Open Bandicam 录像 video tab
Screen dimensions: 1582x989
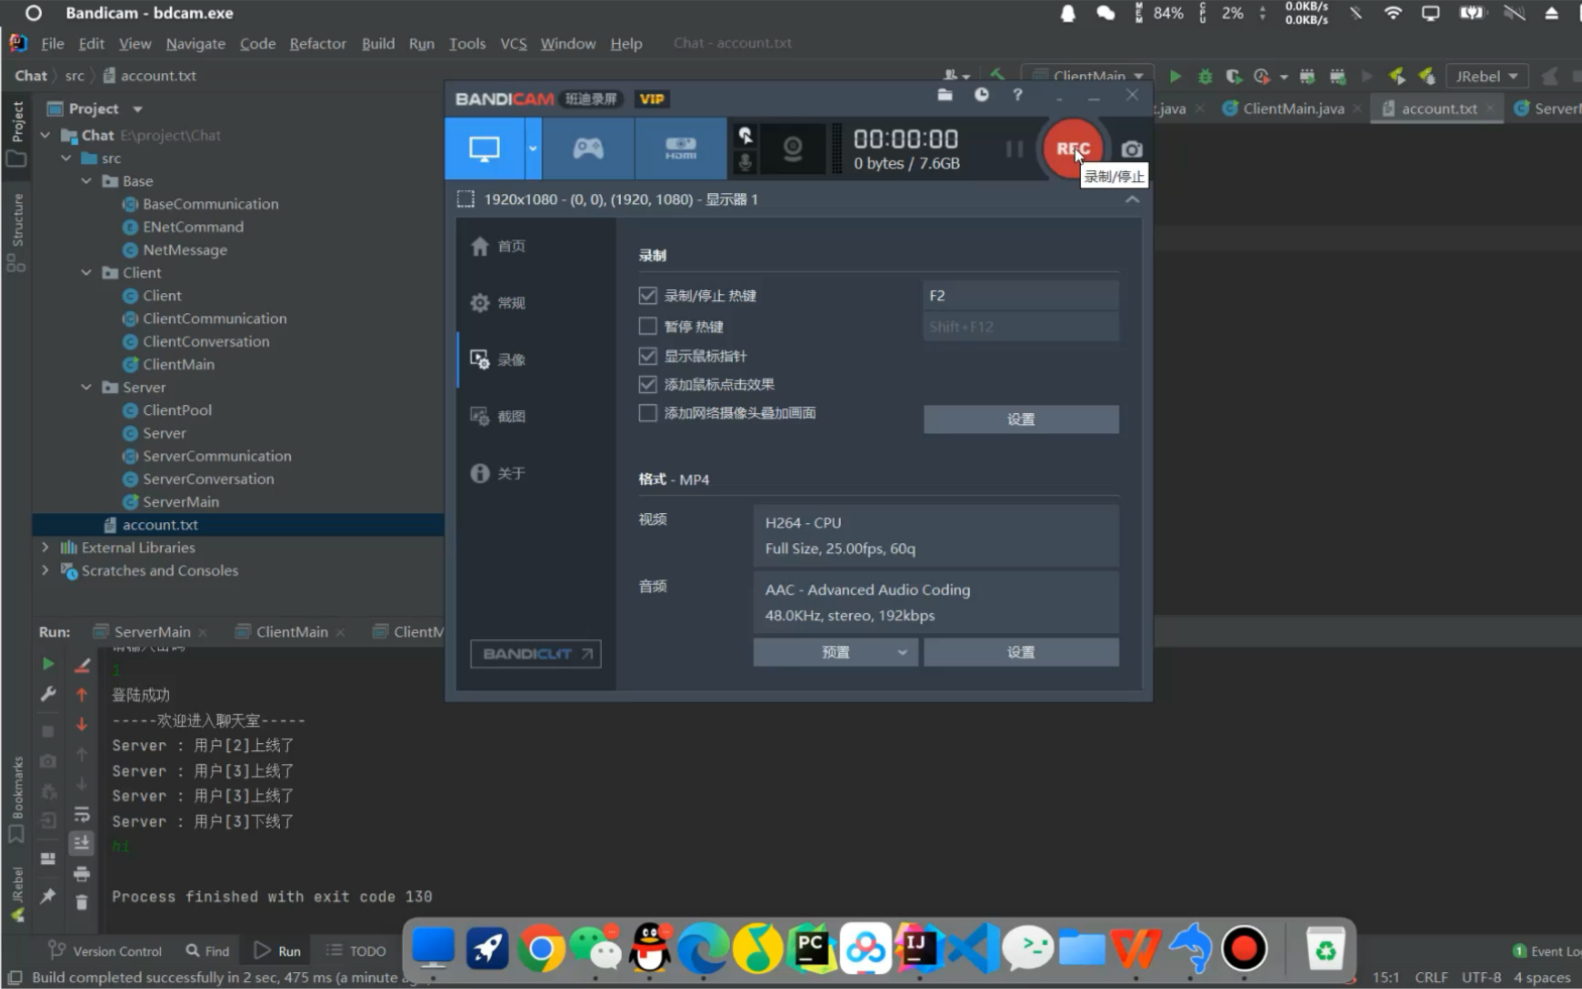498,359
